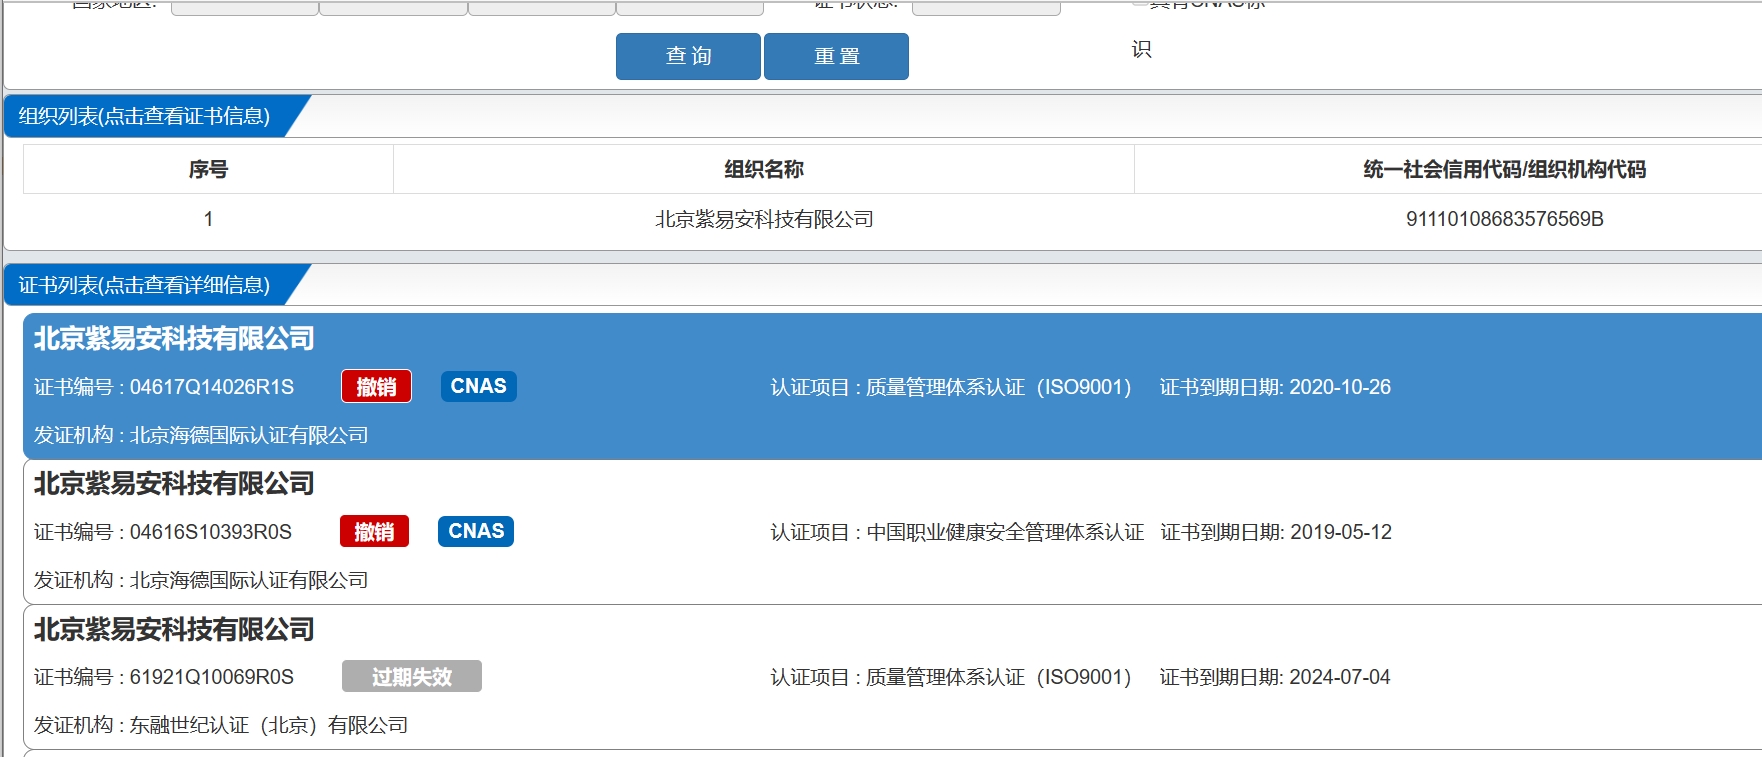
Task: Click the 重置 reset button
Action: (836, 56)
